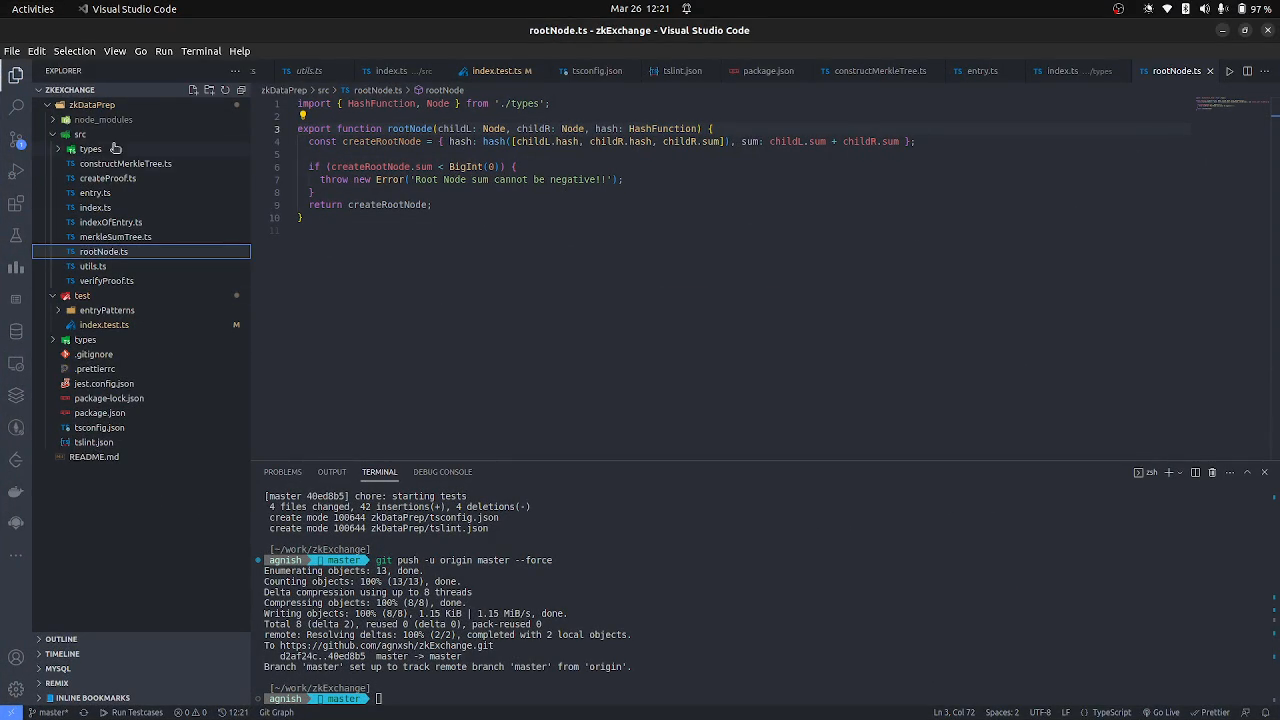This screenshot has height=720, width=1280.
Task: Open Source Control view with badge
Action: point(16,139)
